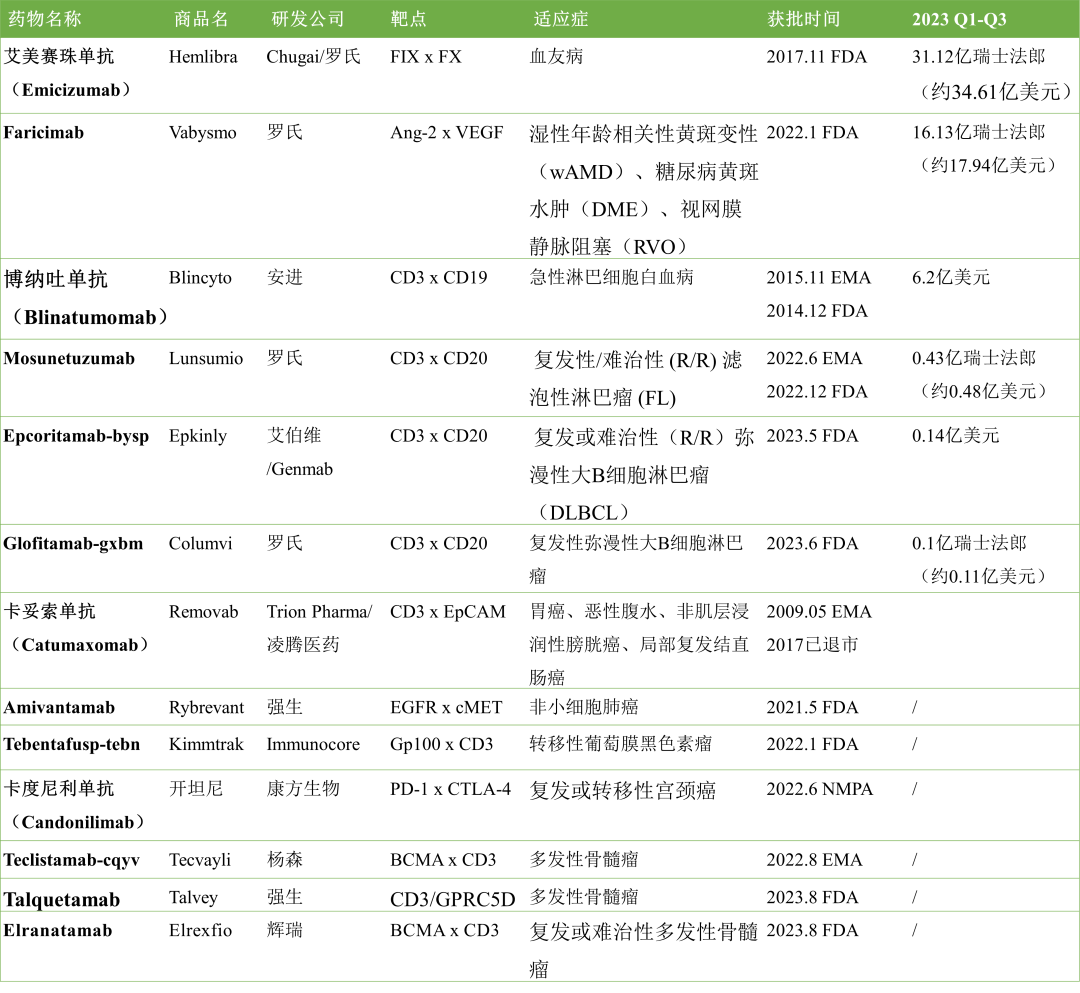This screenshot has width=1080, height=993.
Task: Click the eighth blank table row
Action: coord(540,706)
